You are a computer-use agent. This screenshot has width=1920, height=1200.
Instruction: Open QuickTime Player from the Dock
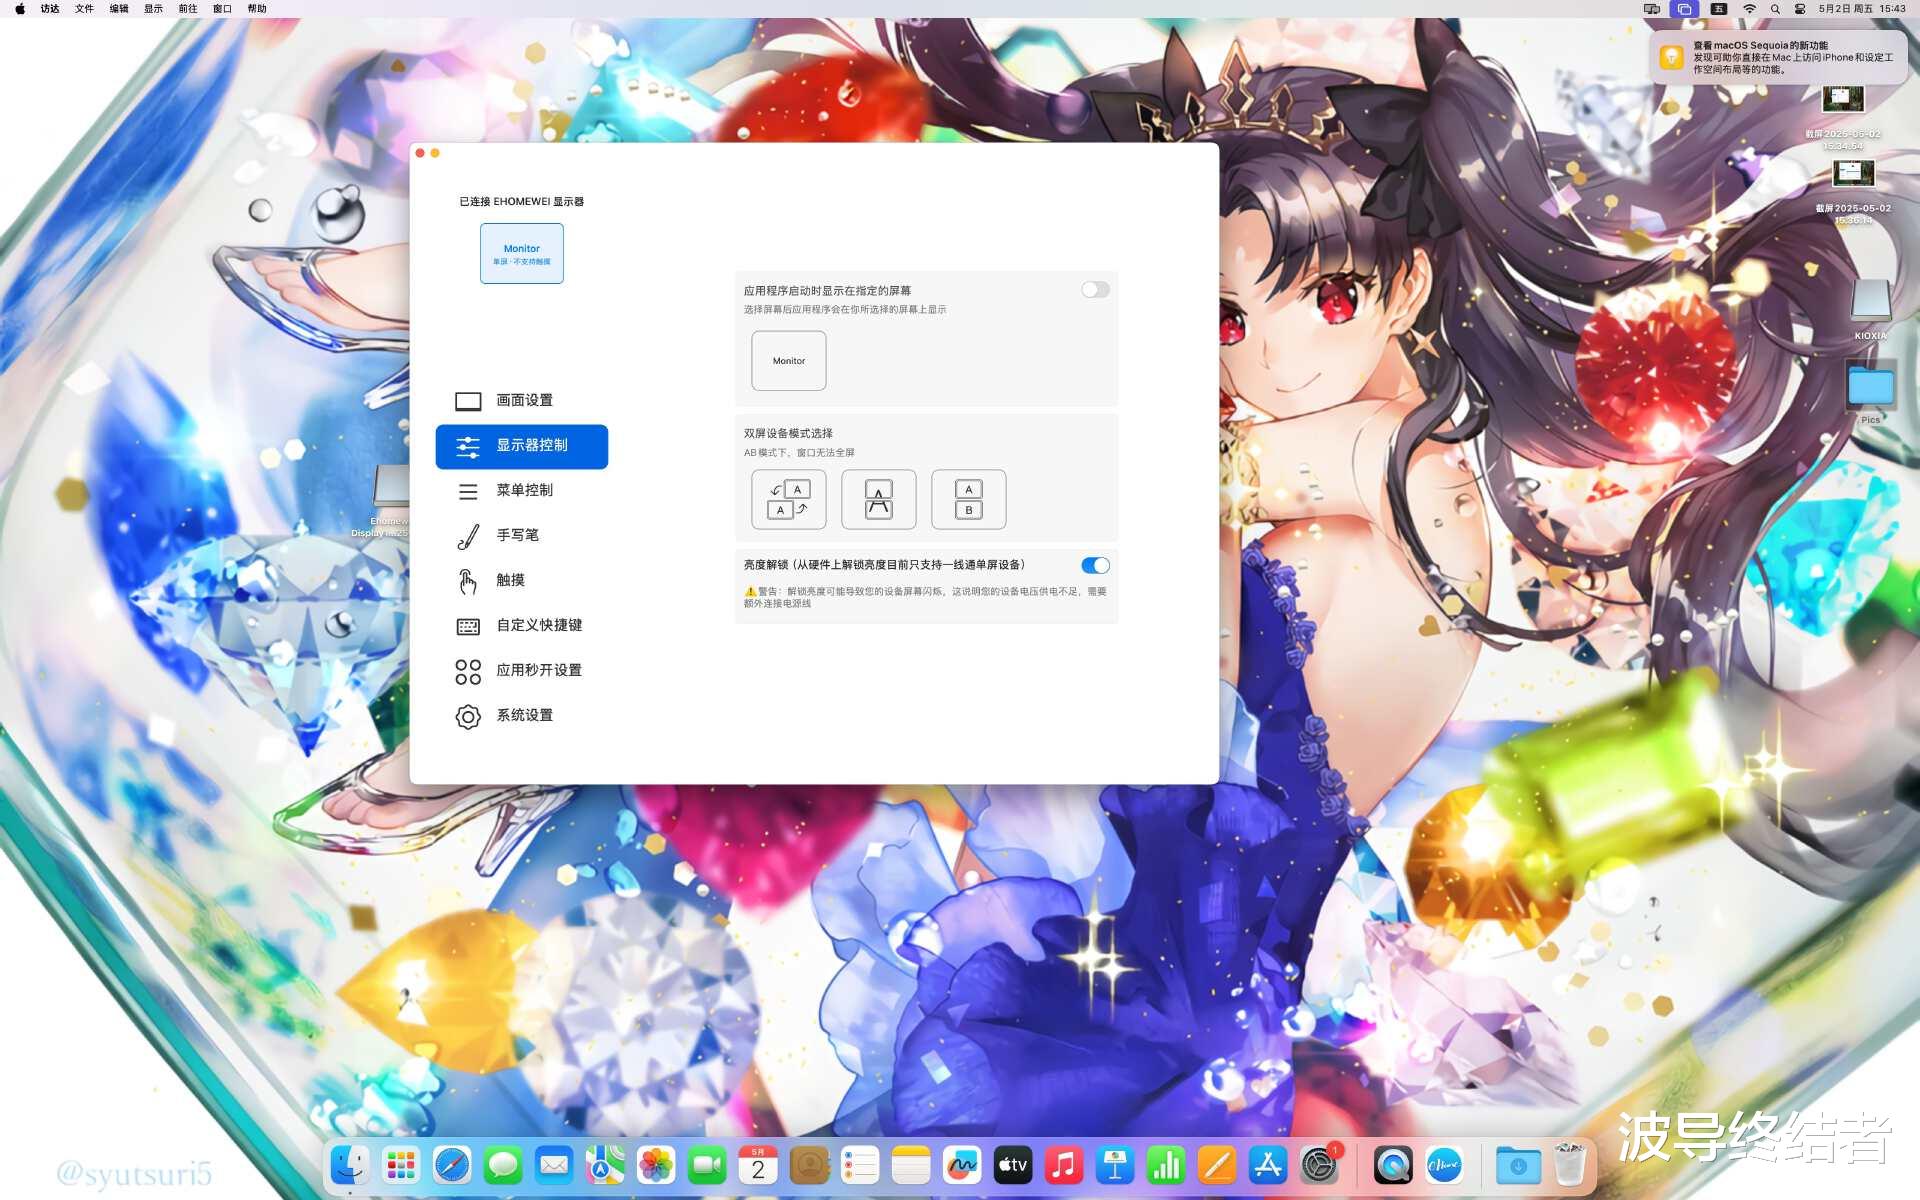1393,1165
